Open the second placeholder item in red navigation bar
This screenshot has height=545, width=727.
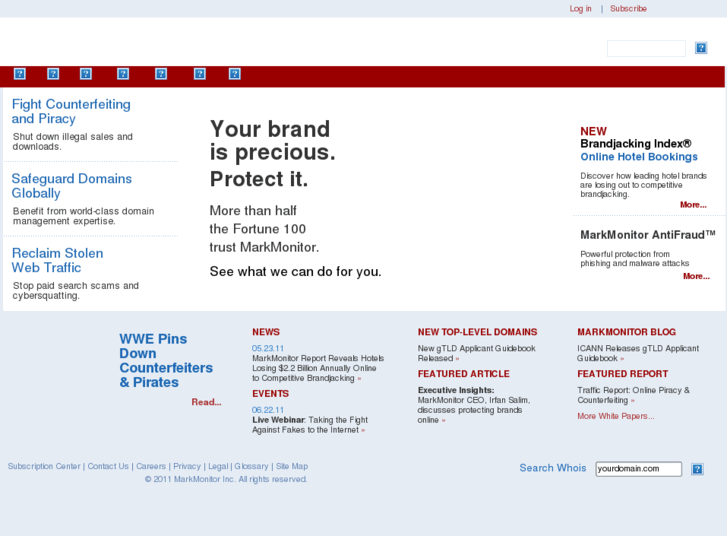[x=53, y=74]
